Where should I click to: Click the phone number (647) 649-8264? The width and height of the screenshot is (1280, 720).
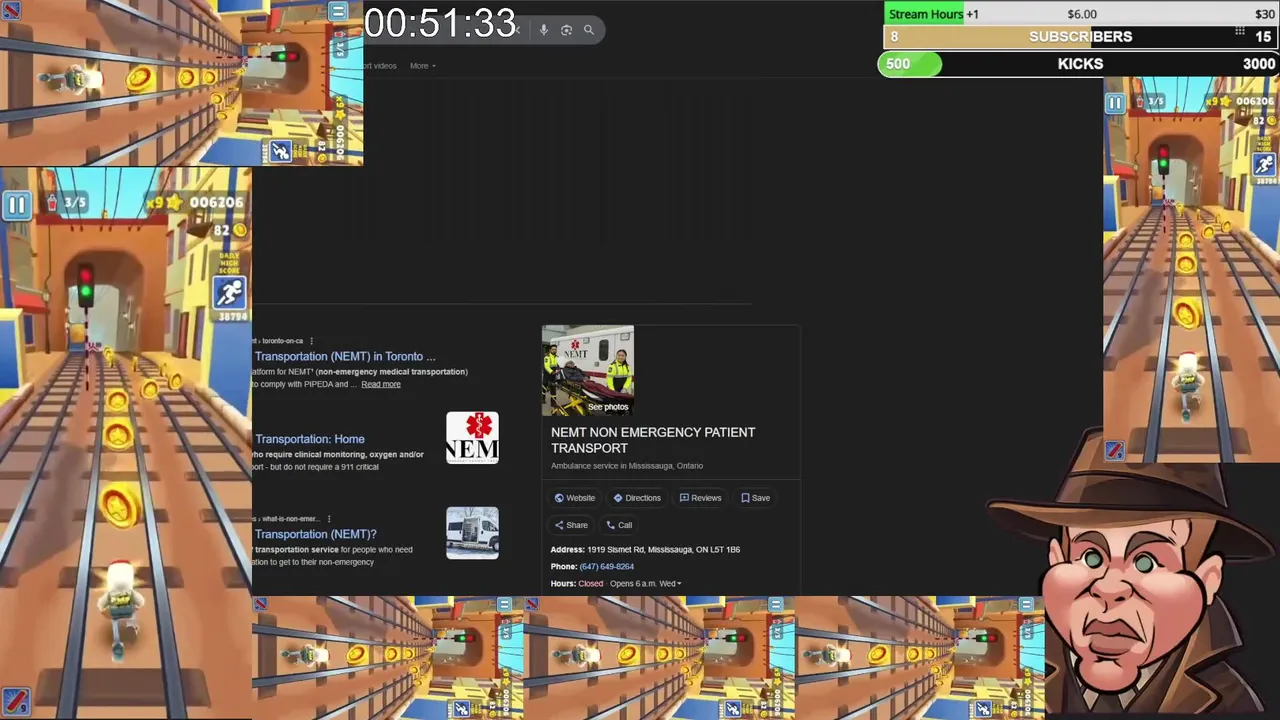[607, 567]
